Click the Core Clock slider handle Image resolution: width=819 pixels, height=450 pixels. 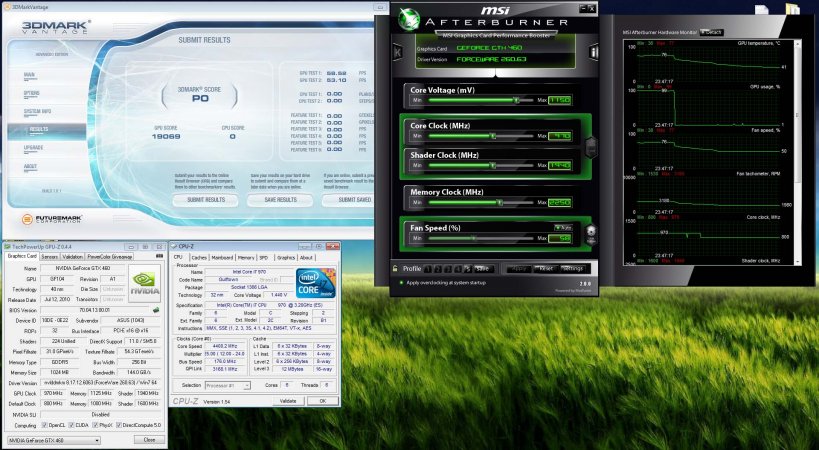click(x=493, y=136)
